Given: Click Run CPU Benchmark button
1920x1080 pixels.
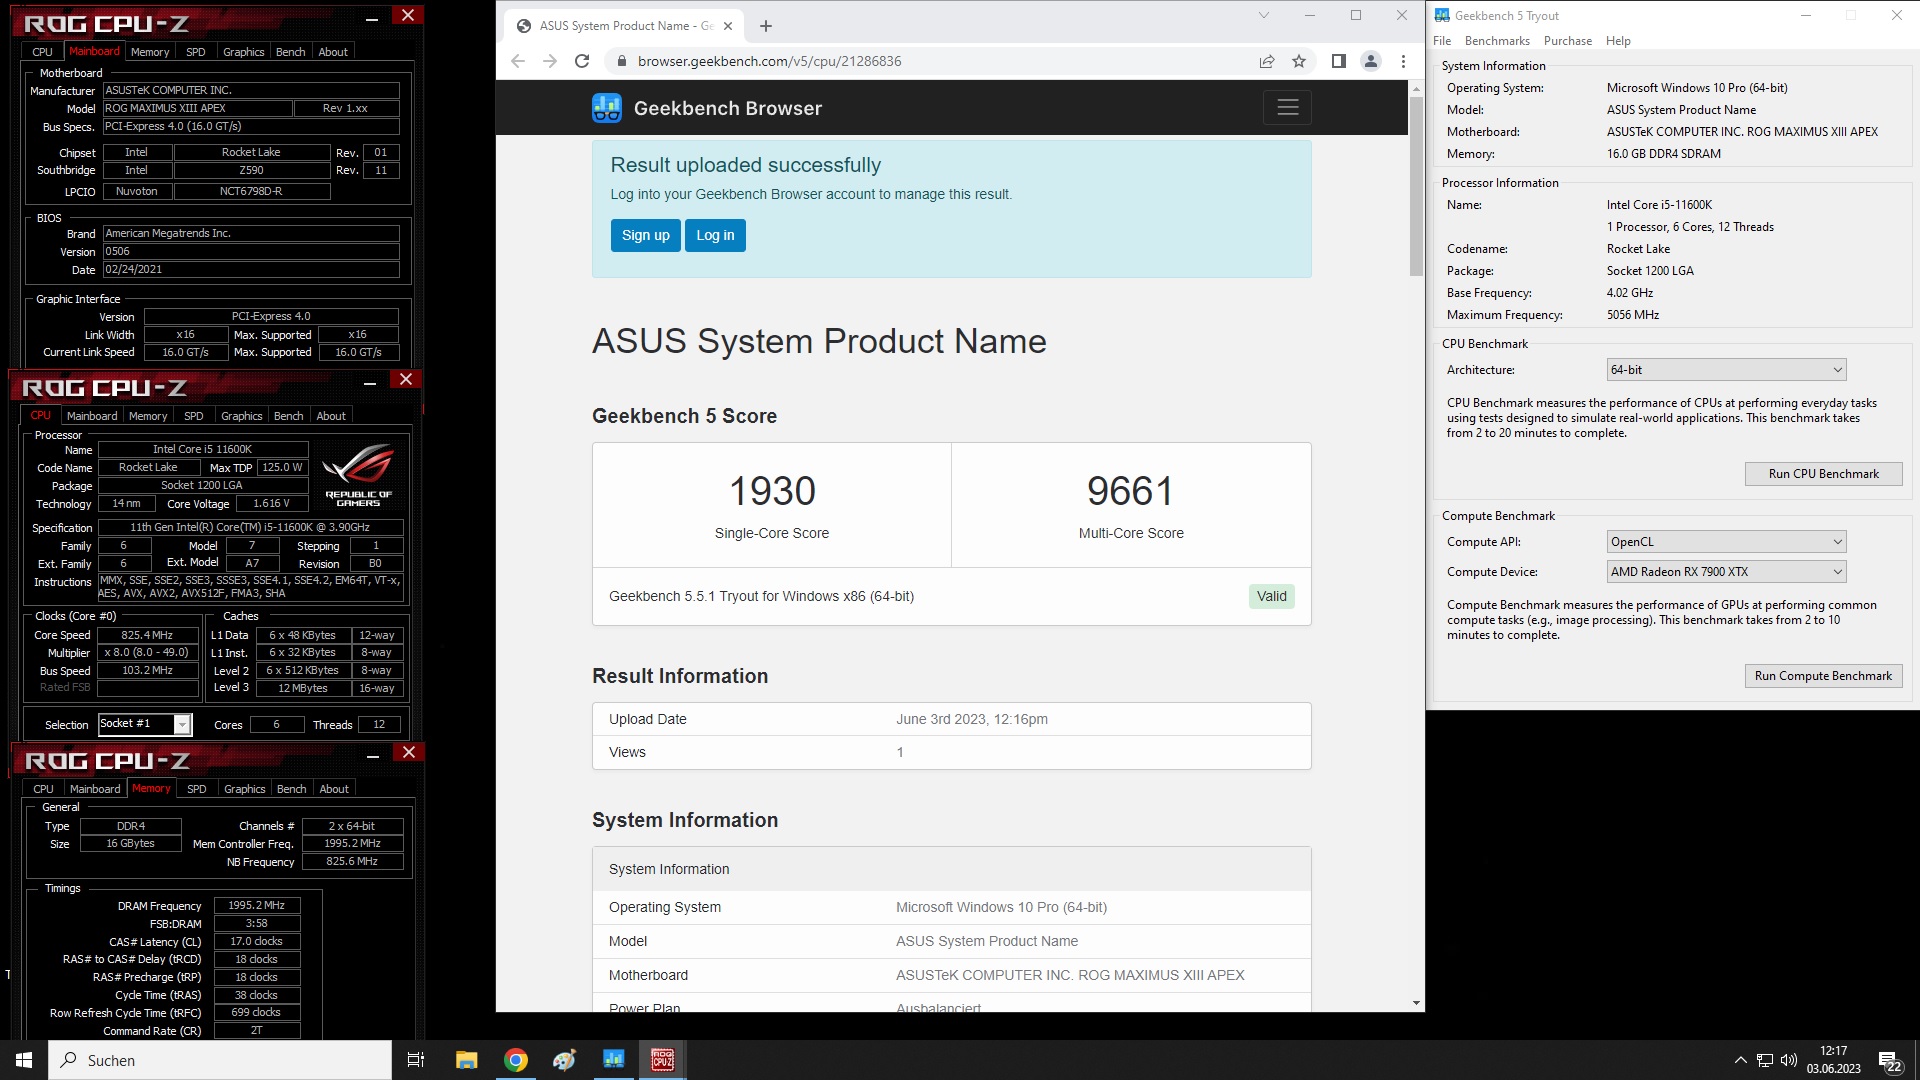Looking at the screenshot, I should 1823,474.
